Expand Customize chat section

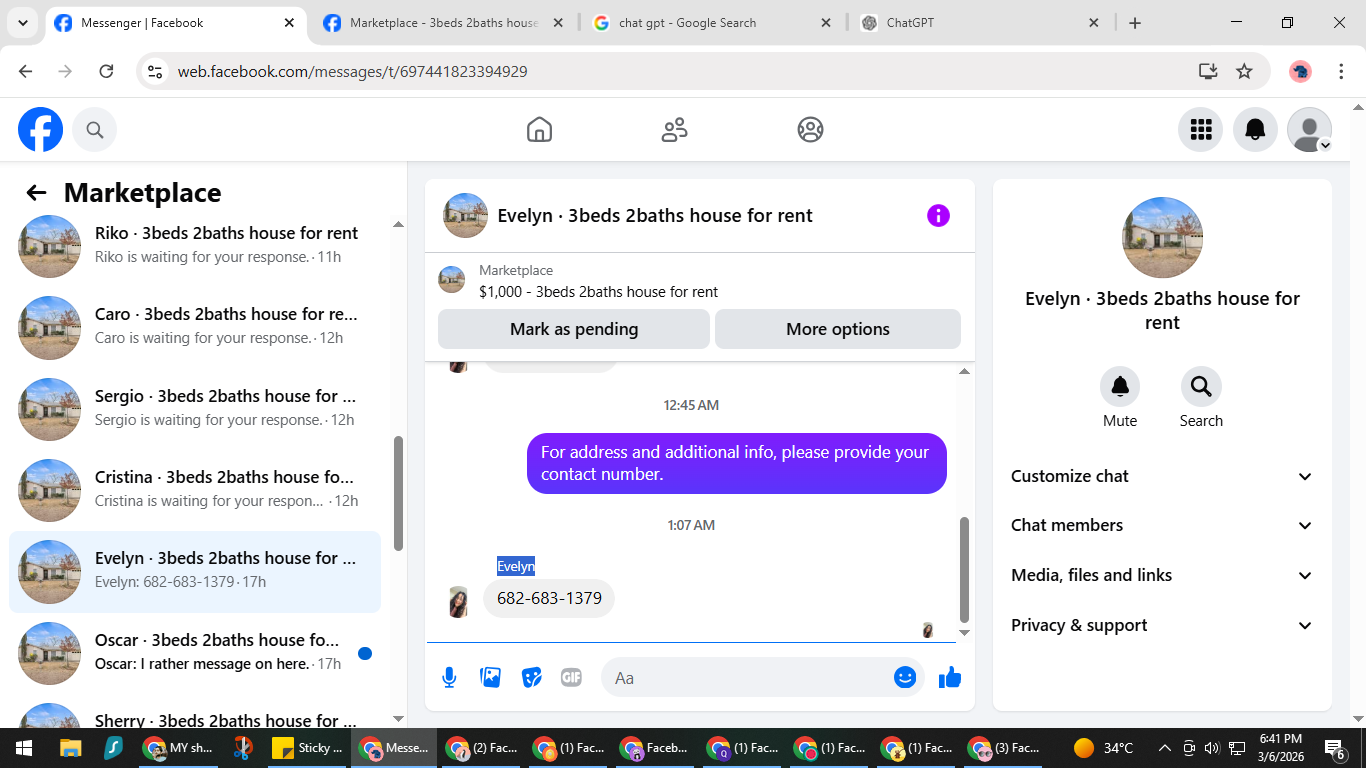coord(1162,476)
